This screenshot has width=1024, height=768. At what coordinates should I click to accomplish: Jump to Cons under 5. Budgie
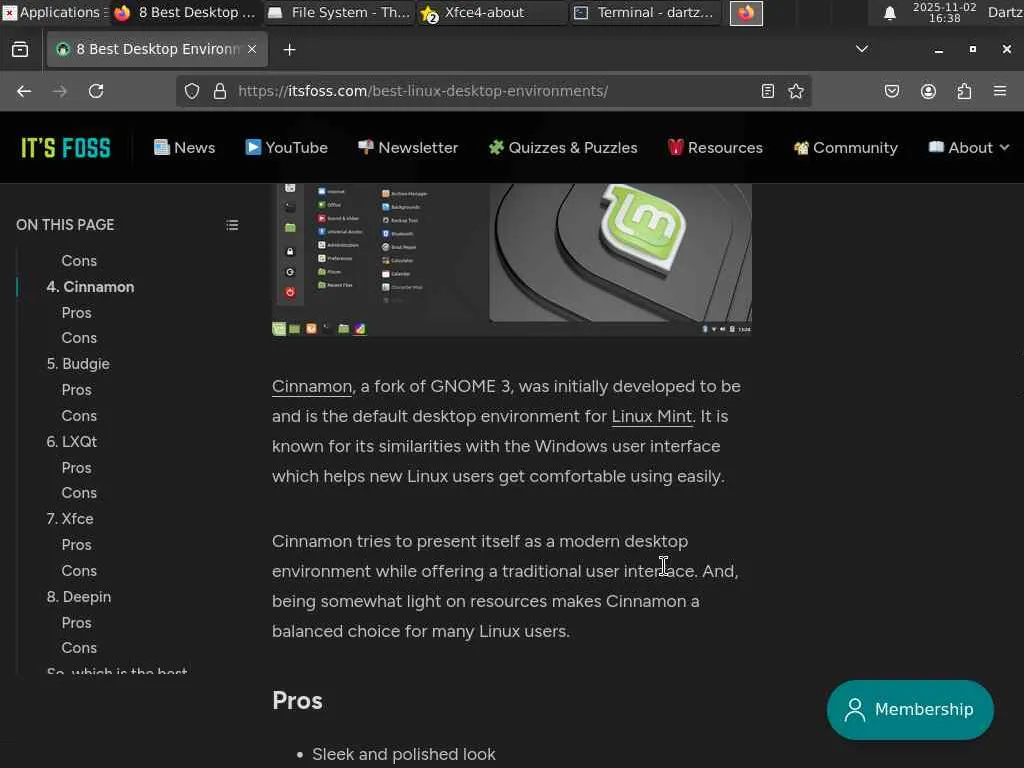tap(79, 416)
